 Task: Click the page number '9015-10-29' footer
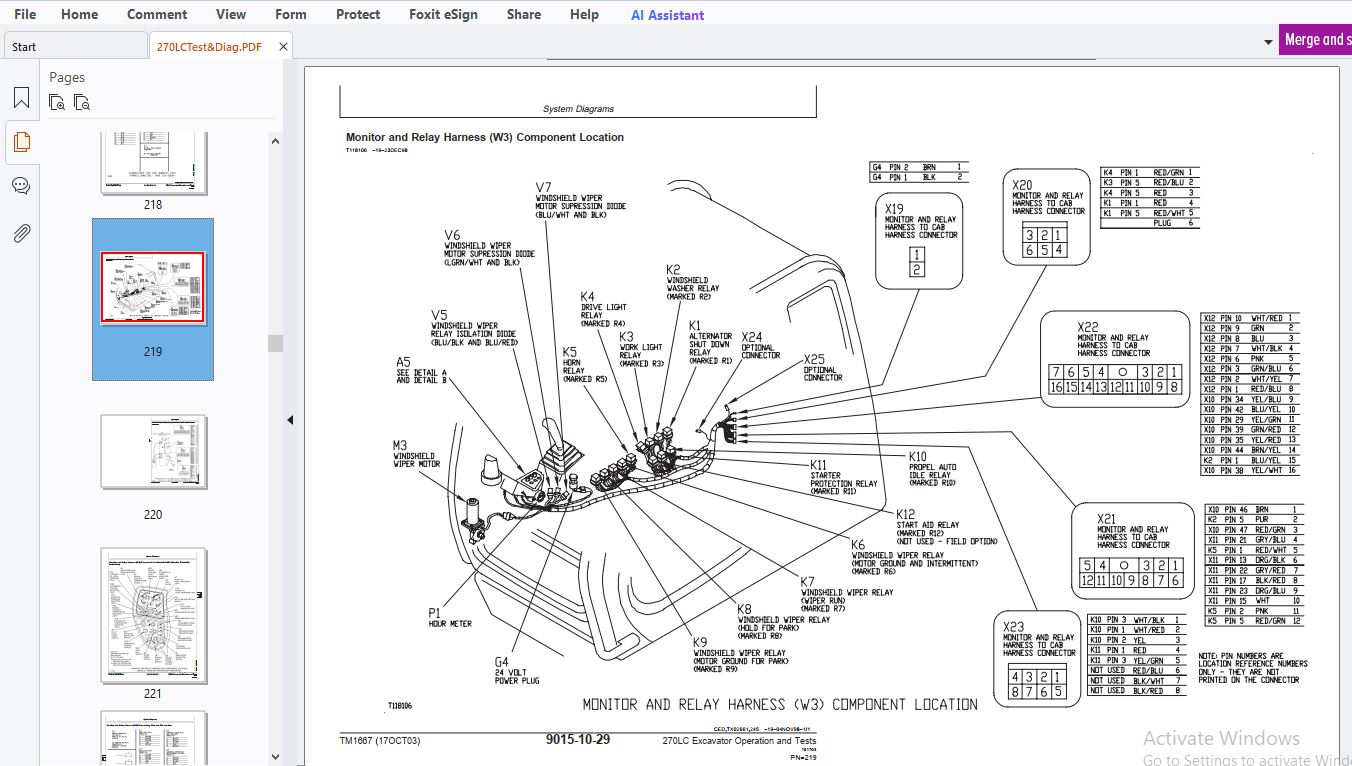578,740
